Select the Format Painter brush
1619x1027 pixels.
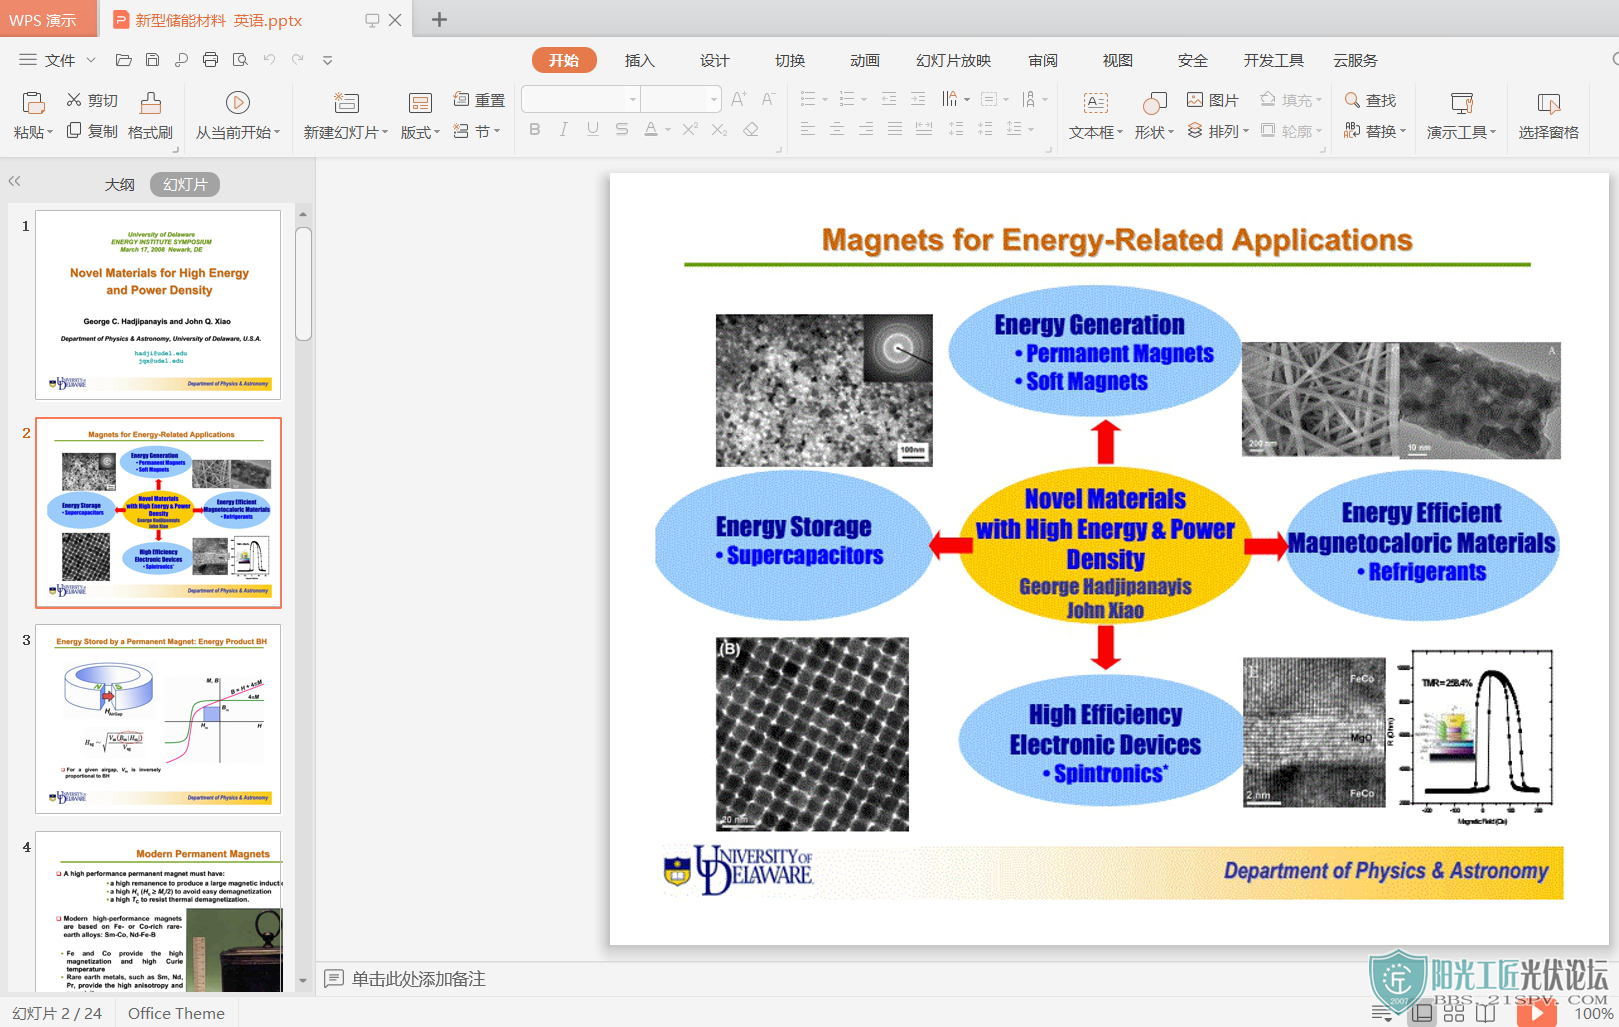point(150,103)
